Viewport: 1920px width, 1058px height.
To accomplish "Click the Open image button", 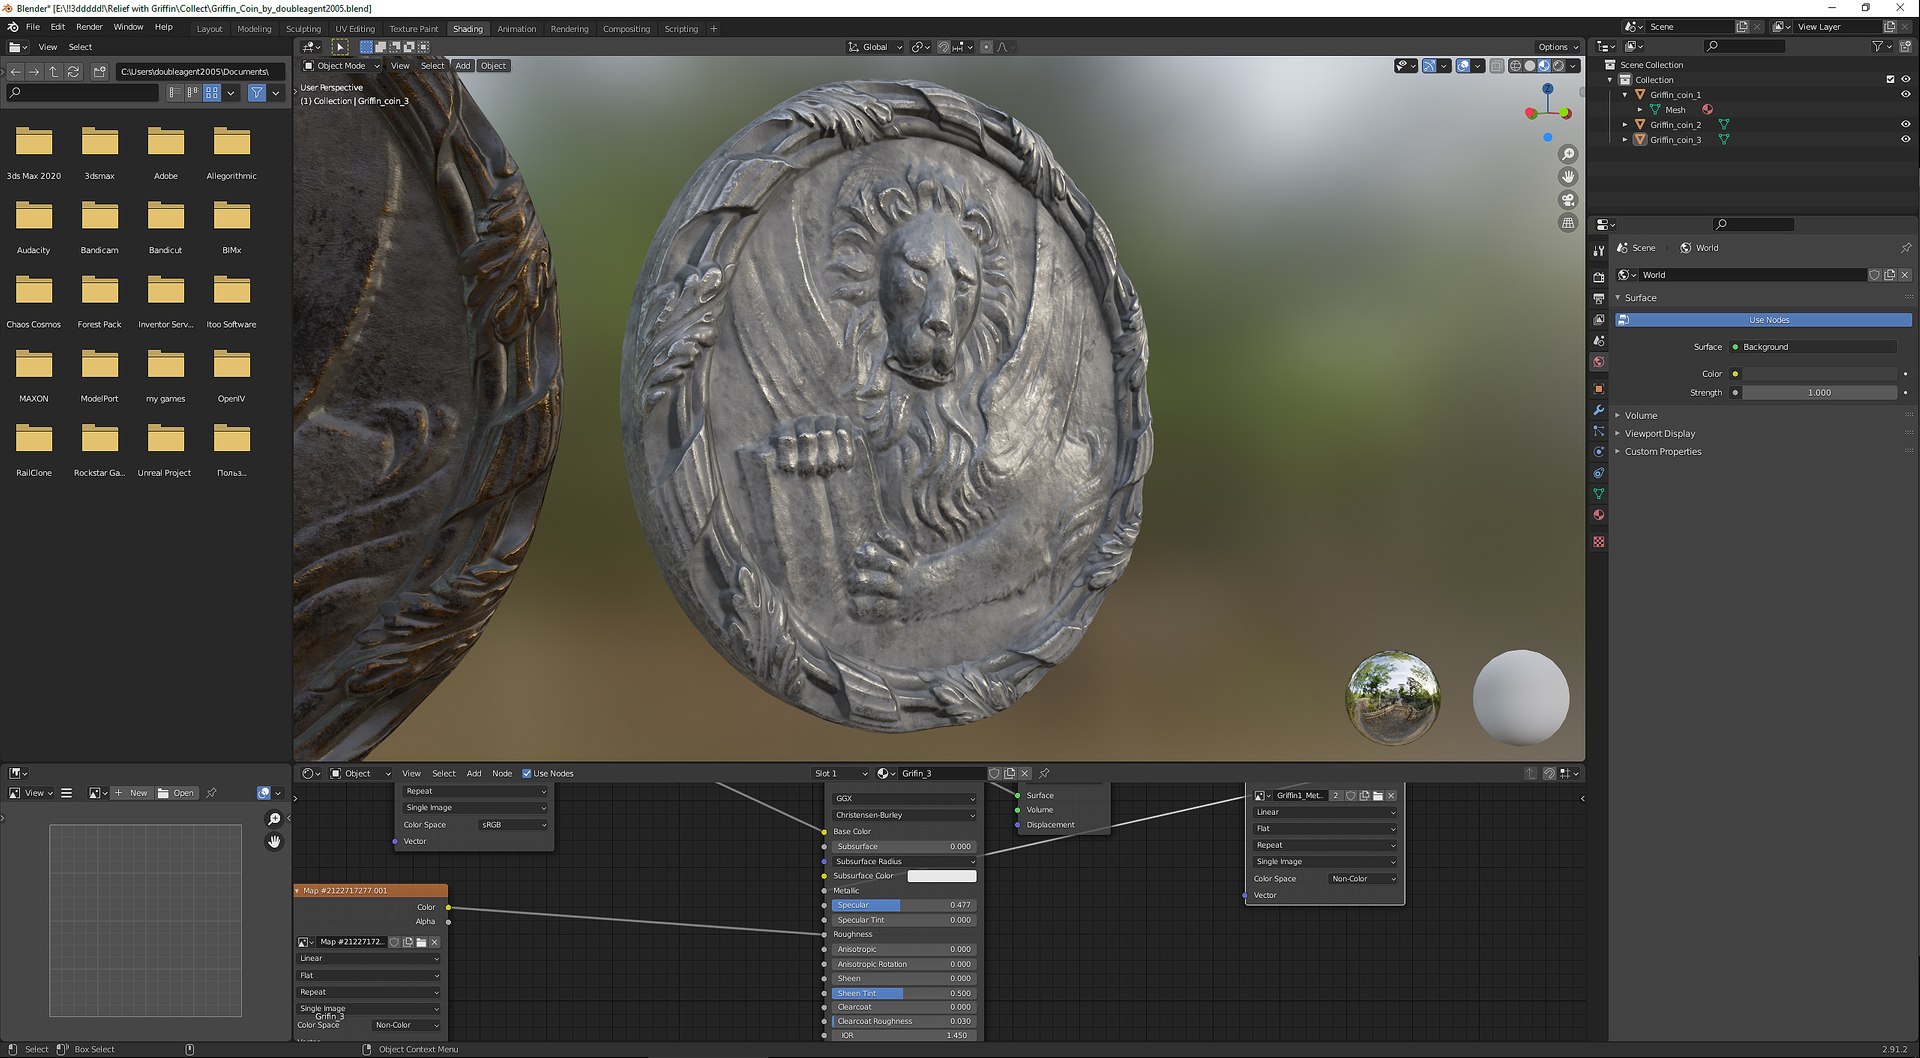I will point(176,793).
